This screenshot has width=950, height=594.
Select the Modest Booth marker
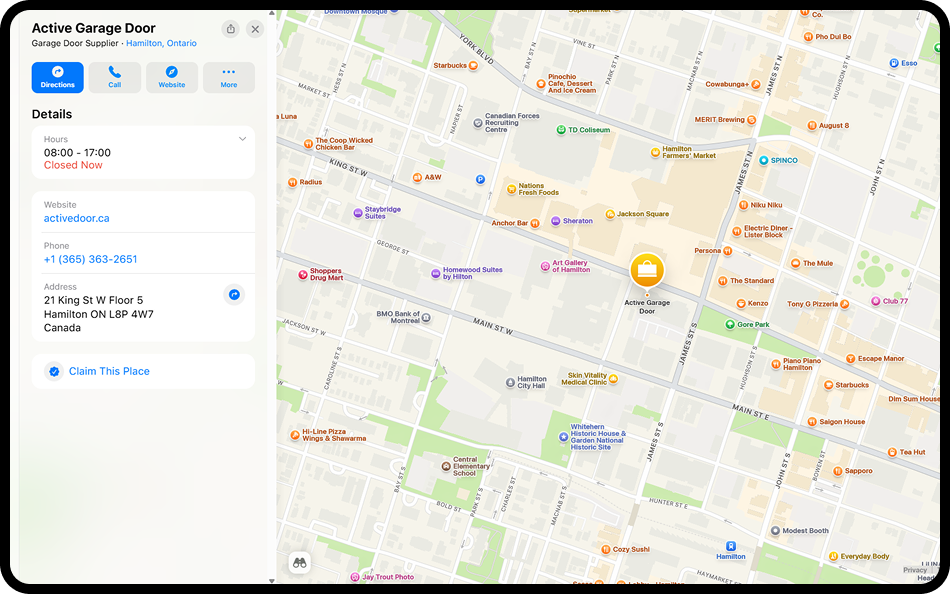pyautogui.click(x=775, y=531)
